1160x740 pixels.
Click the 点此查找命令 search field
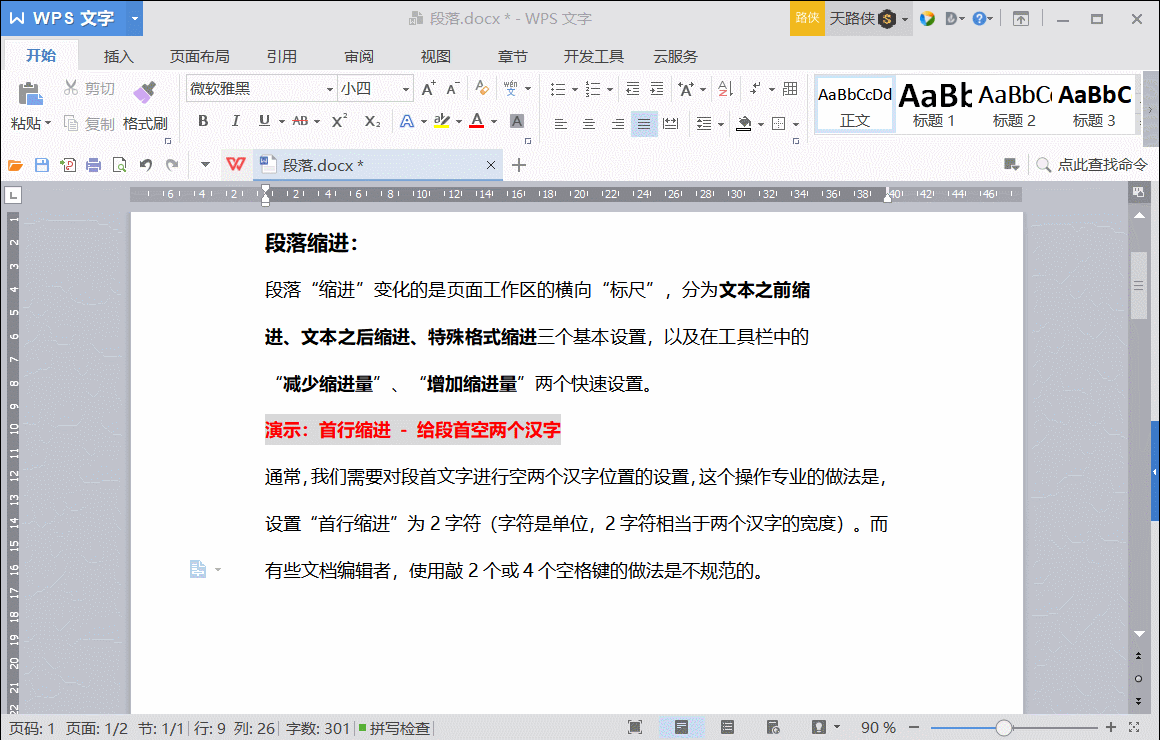pyautogui.click(x=1093, y=165)
